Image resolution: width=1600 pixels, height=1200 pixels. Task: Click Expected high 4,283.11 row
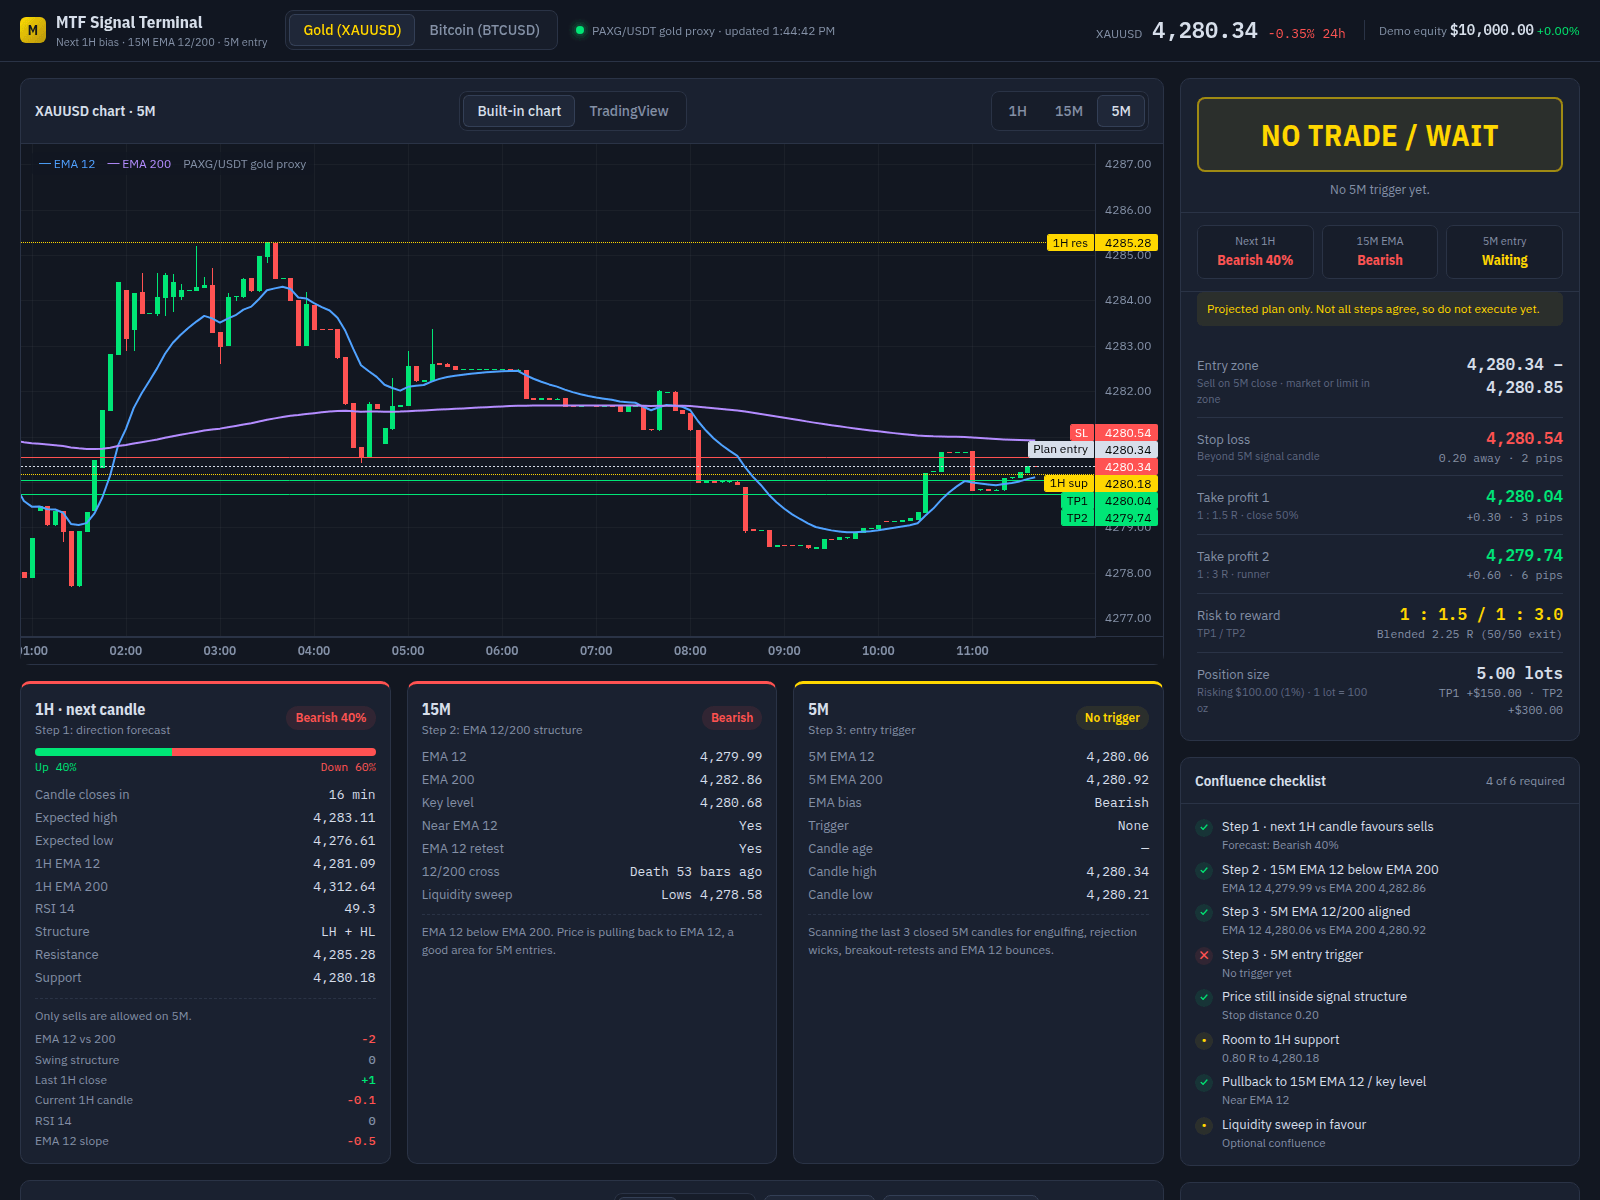(205, 818)
